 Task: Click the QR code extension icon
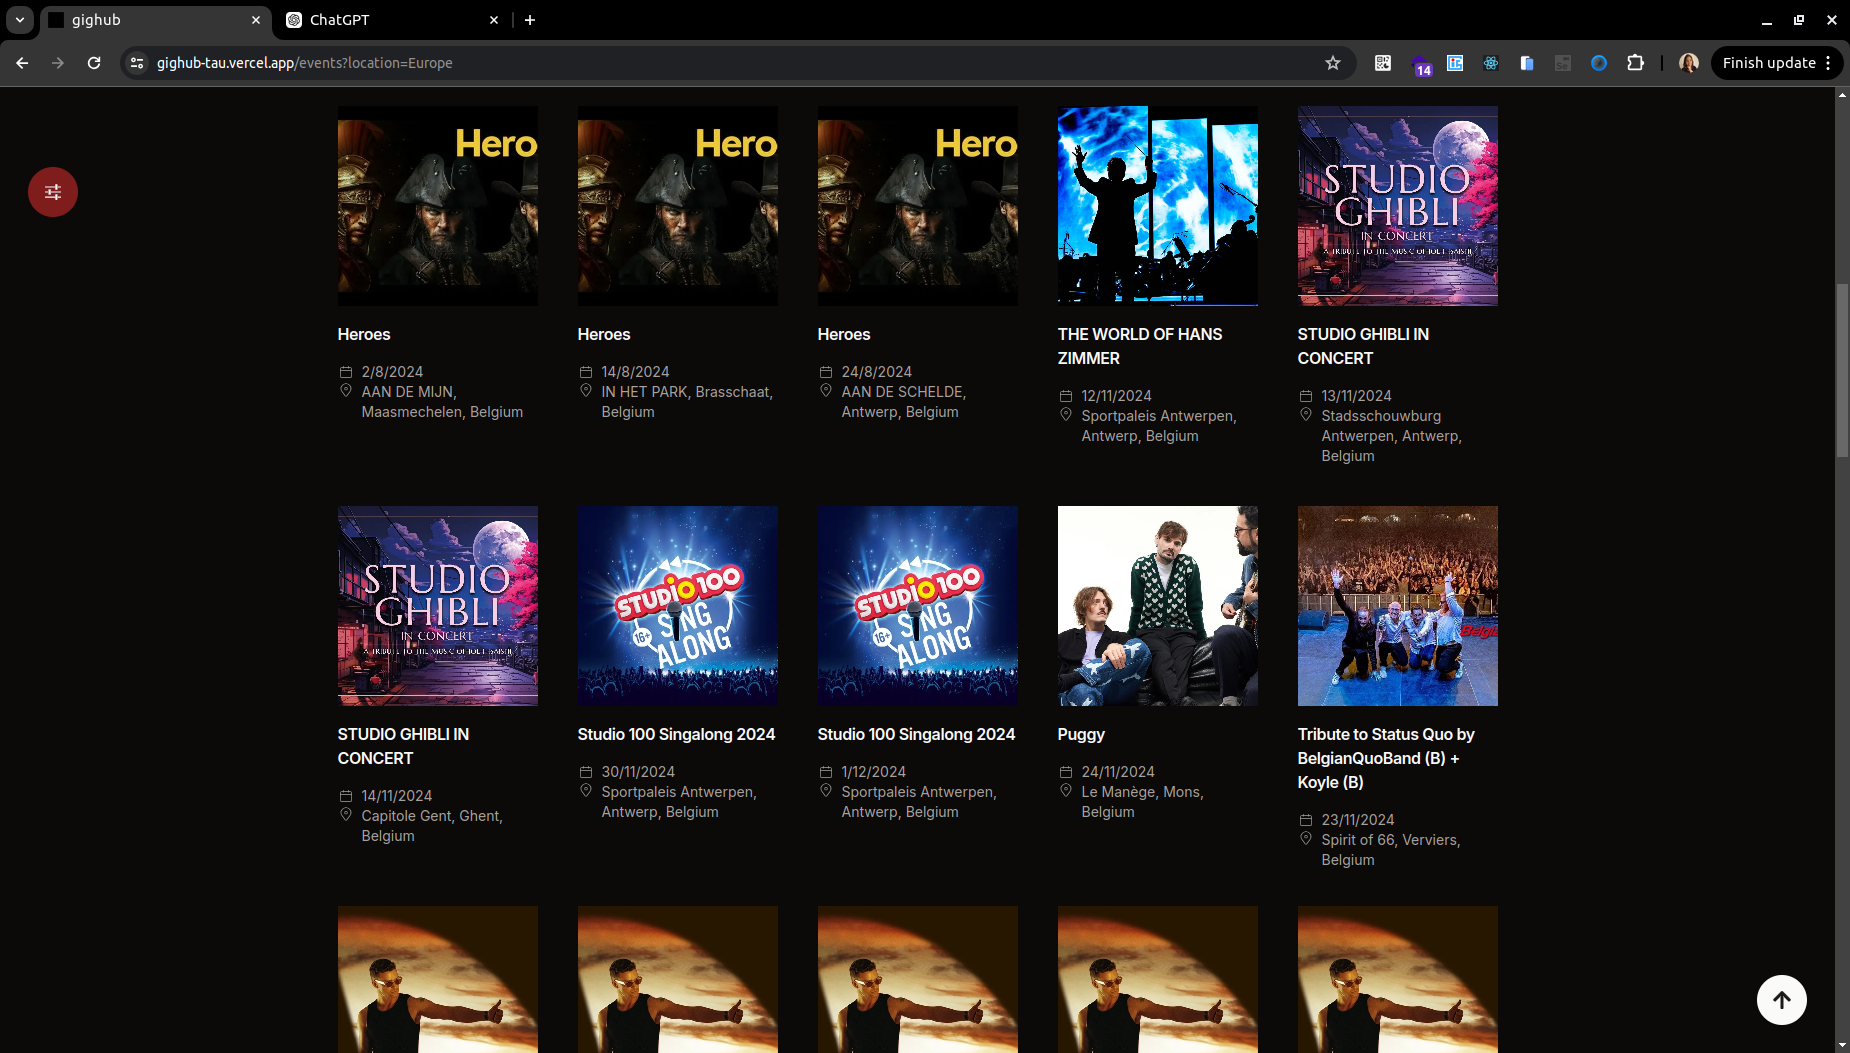(1383, 63)
